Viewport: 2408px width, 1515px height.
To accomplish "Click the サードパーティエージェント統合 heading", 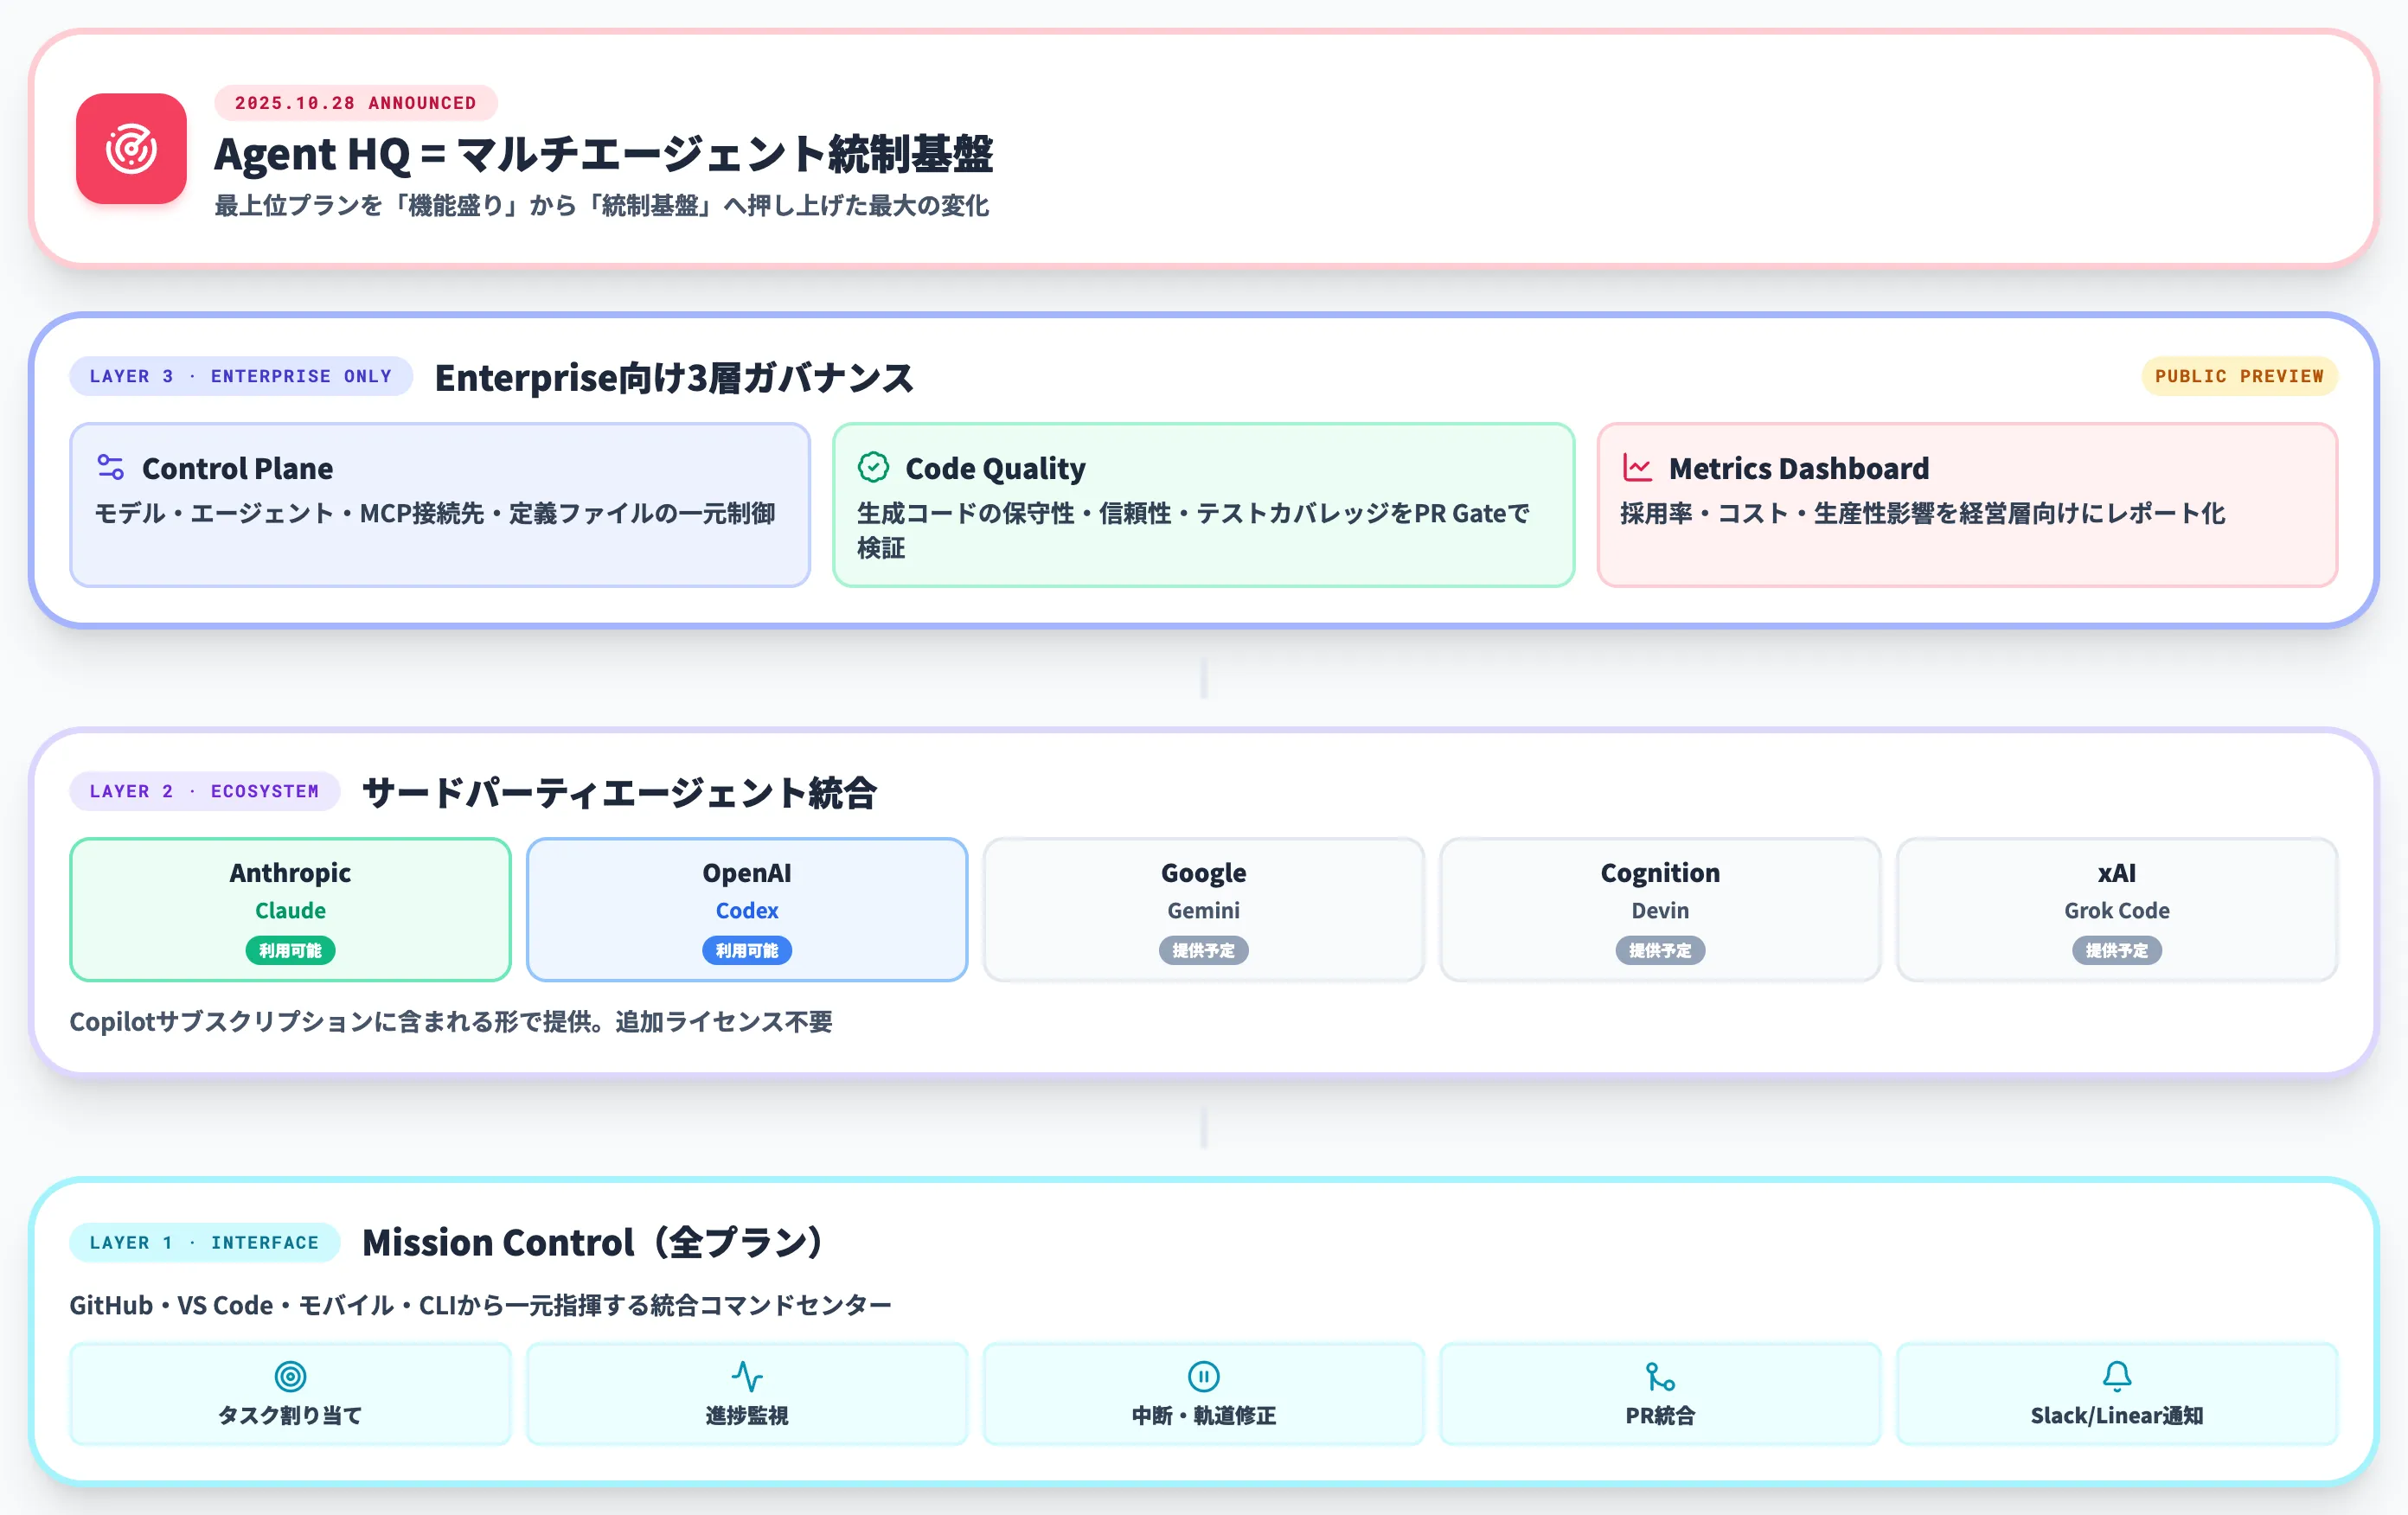I will tap(620, 793).
